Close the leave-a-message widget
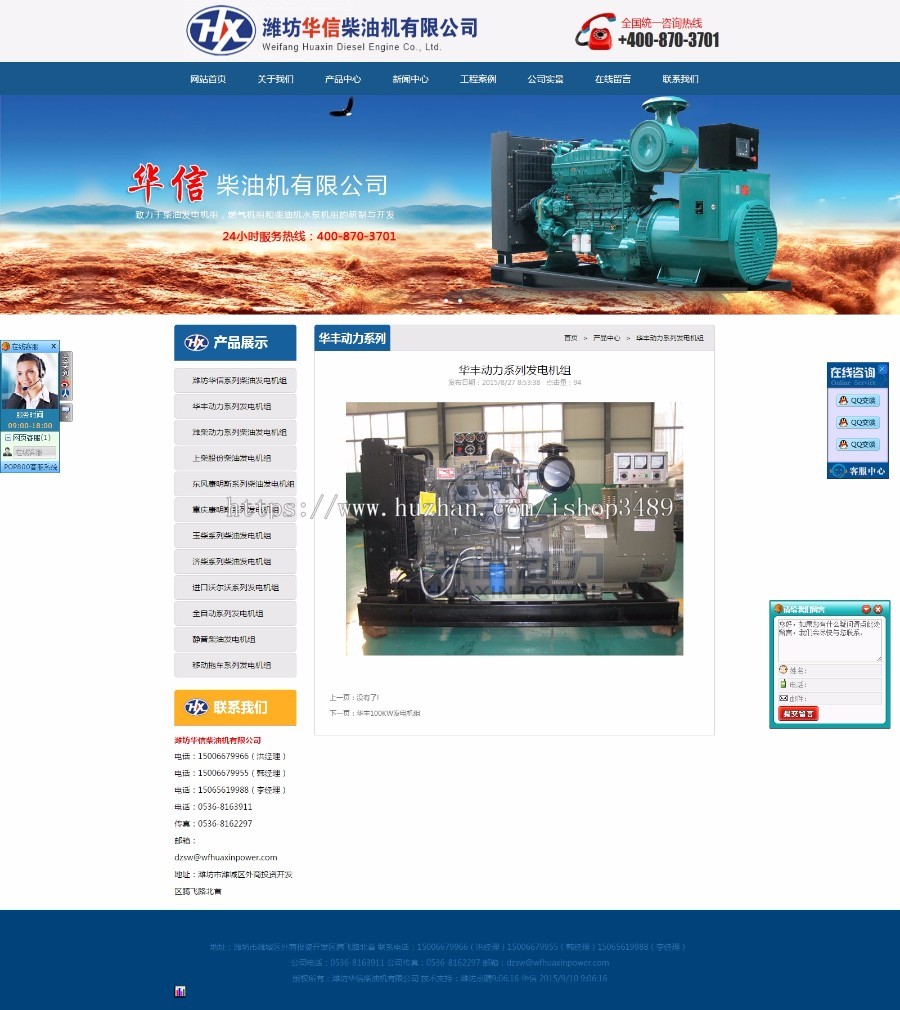This screenshot has width=900, height=1010. [x=879, y=609]
